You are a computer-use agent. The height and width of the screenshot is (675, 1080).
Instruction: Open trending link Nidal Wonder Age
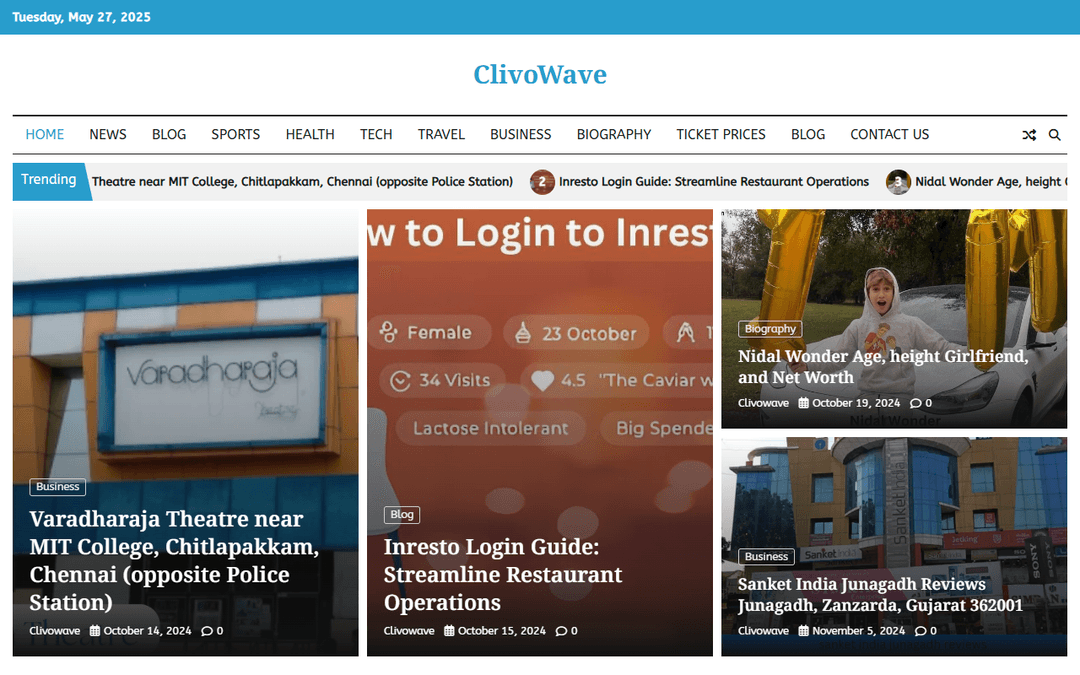pyautogui.click(x=991, y=182)
